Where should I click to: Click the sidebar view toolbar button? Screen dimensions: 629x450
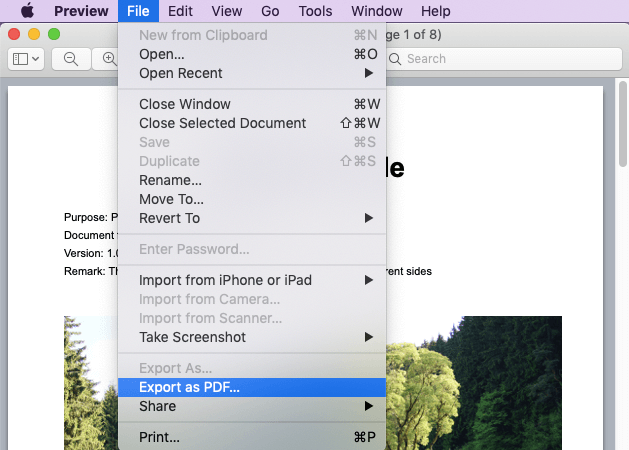(x=25, y=59)
